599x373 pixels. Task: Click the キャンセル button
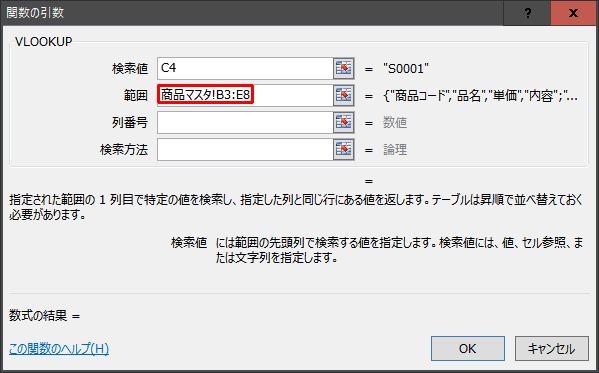[551, 349]
